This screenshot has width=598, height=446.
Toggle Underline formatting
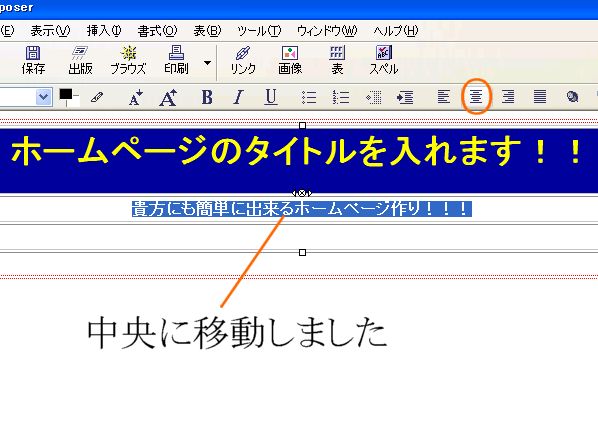[x=270, y=97]
